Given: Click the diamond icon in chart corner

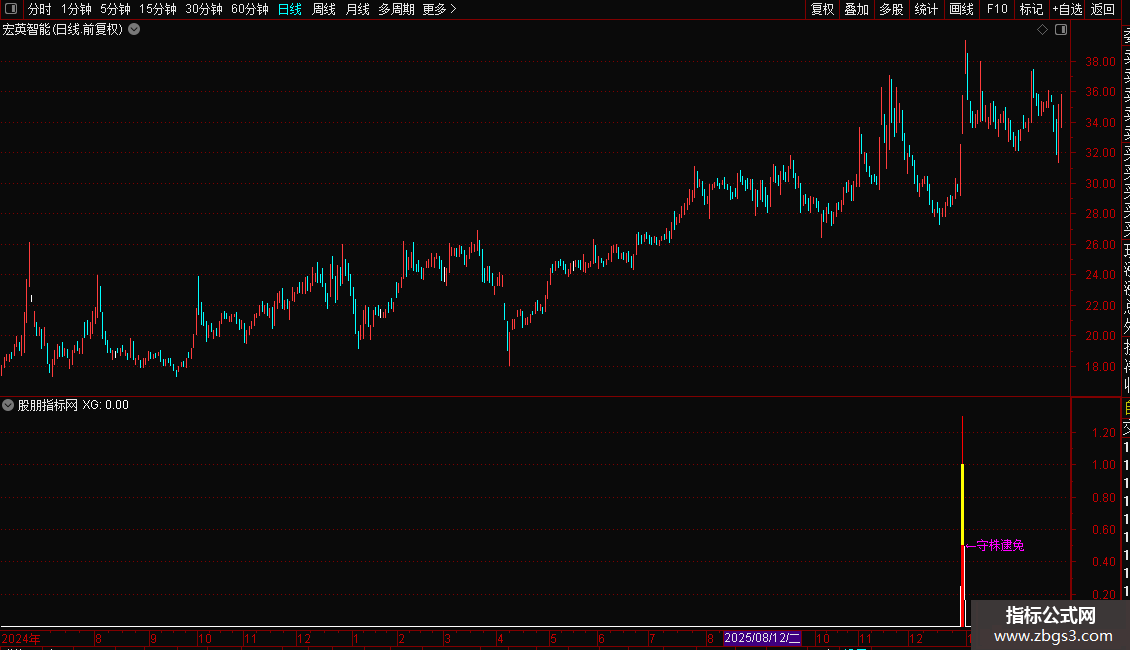Looking at the screenshot, I should [1042, 30].
